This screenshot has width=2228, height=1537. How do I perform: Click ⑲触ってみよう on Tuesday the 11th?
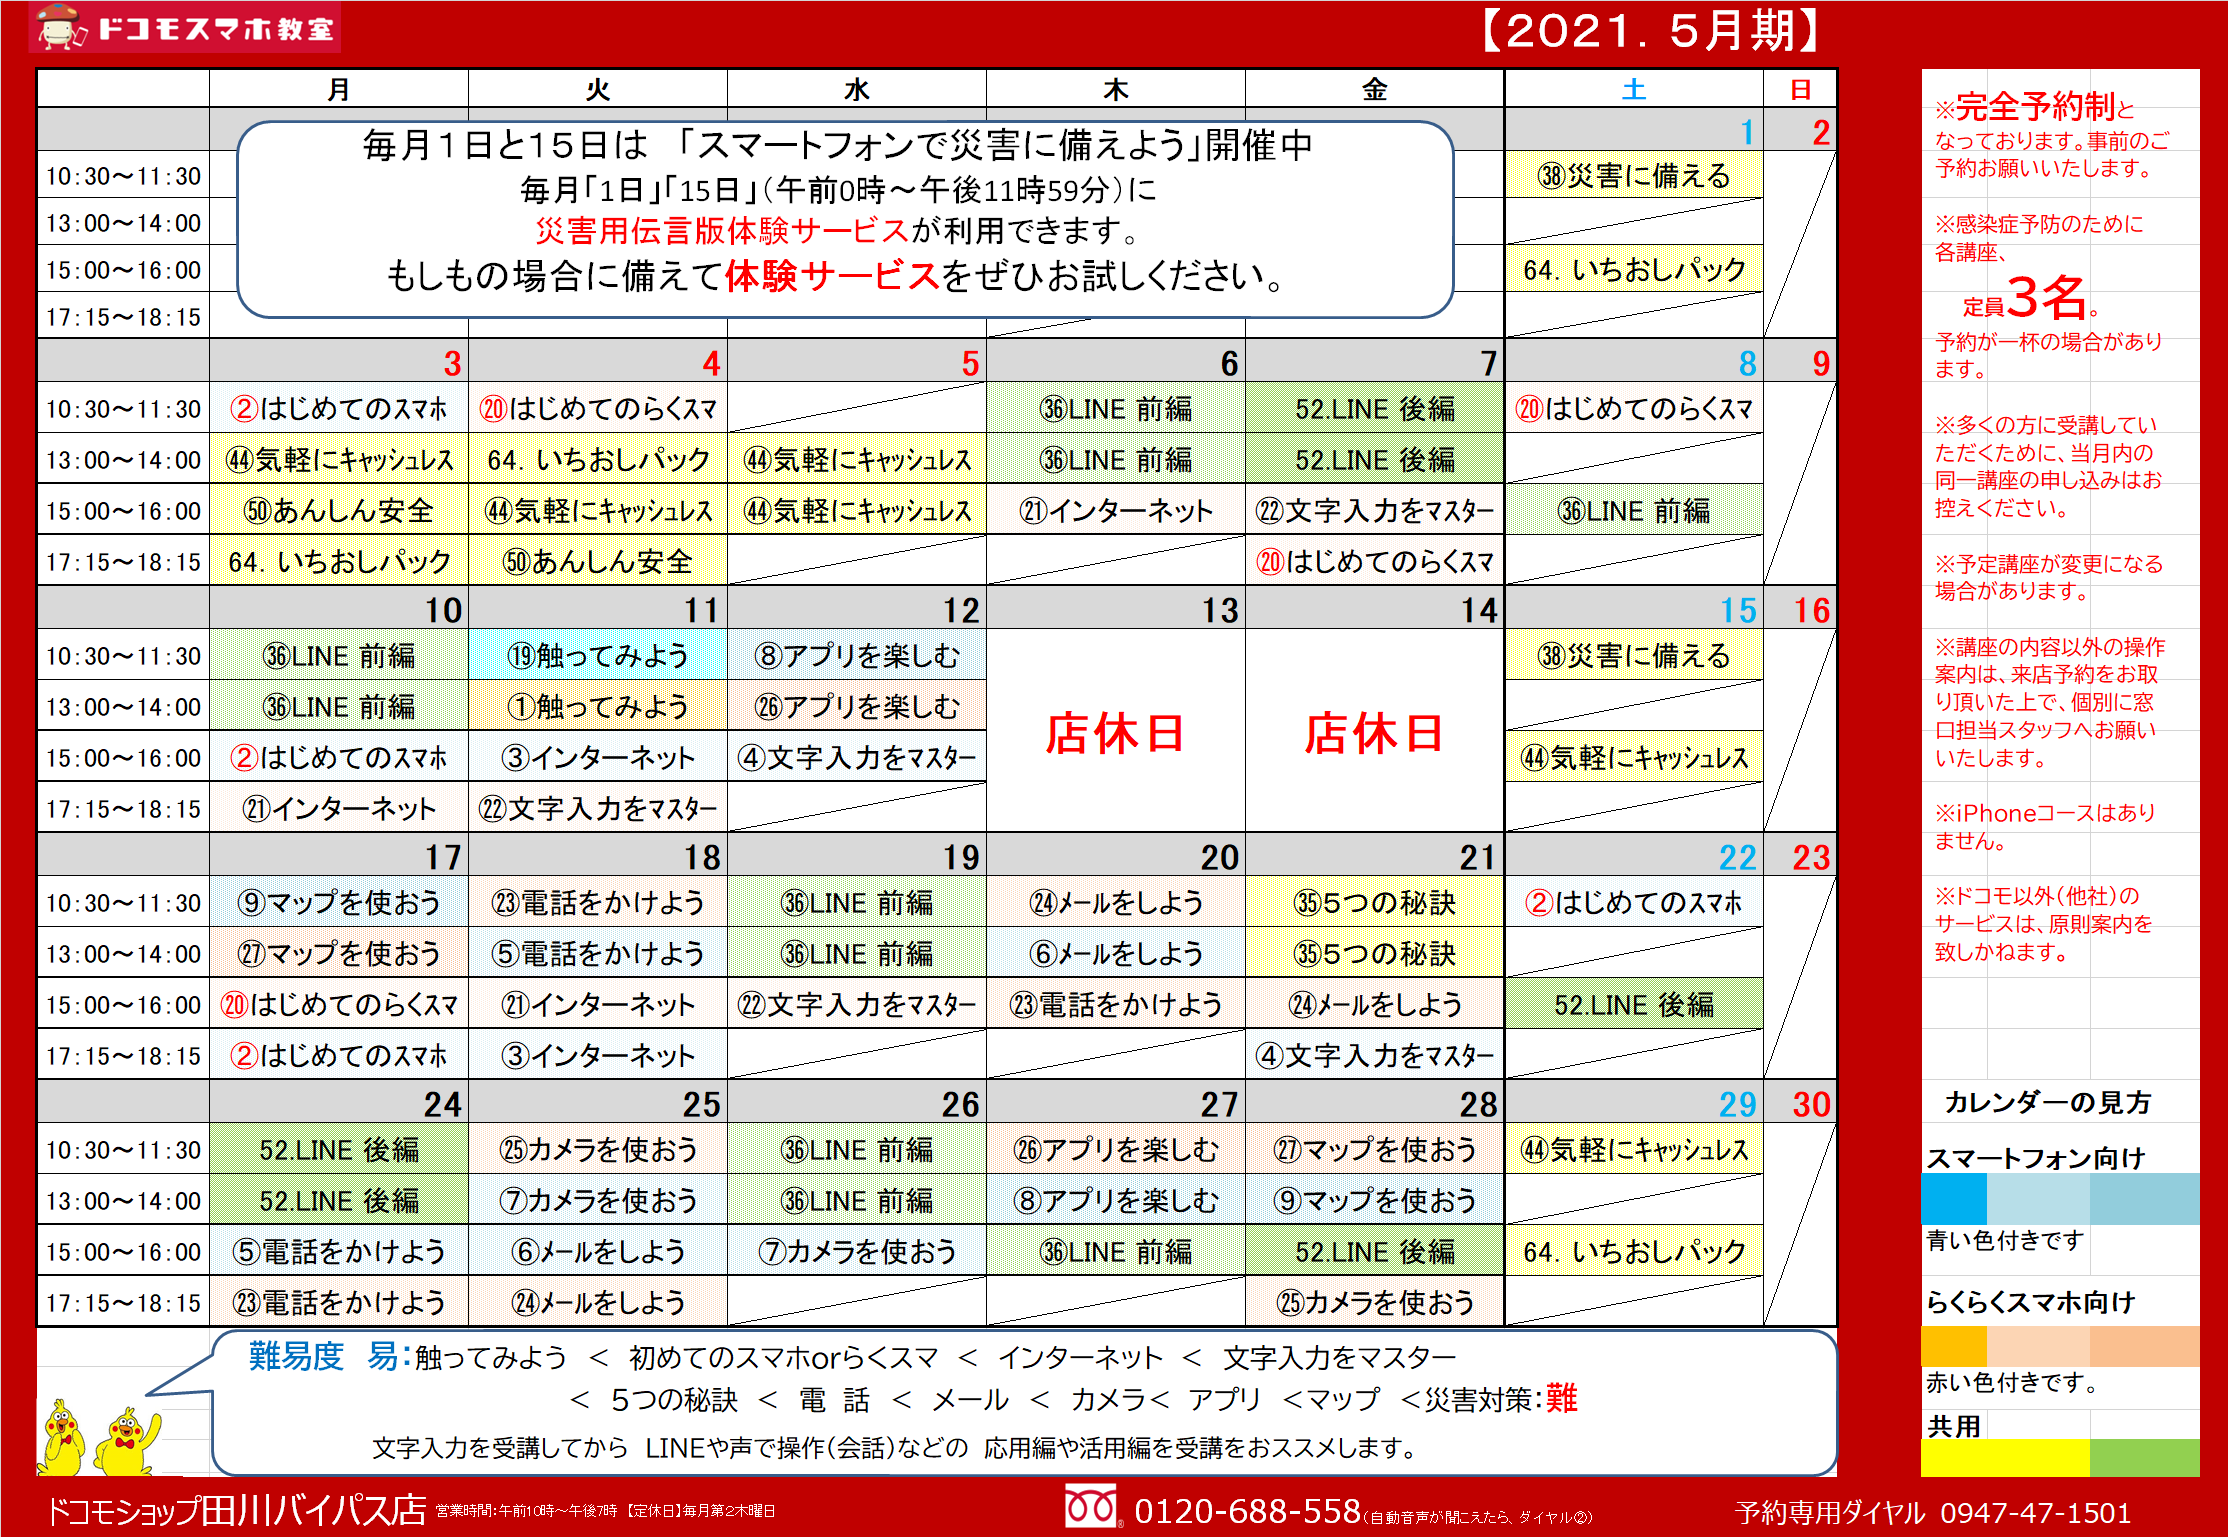(597, 656)
